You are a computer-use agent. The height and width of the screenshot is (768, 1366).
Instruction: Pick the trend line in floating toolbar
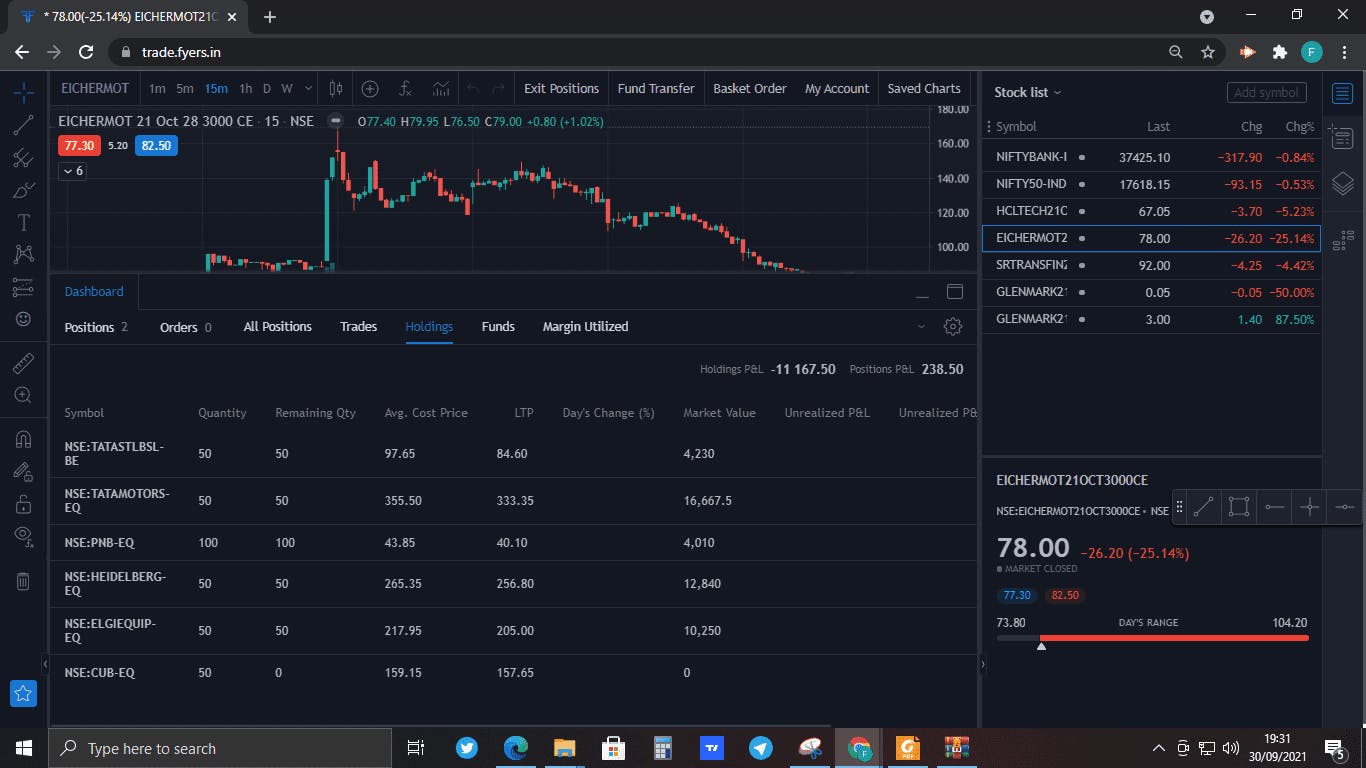(1204, 507)
